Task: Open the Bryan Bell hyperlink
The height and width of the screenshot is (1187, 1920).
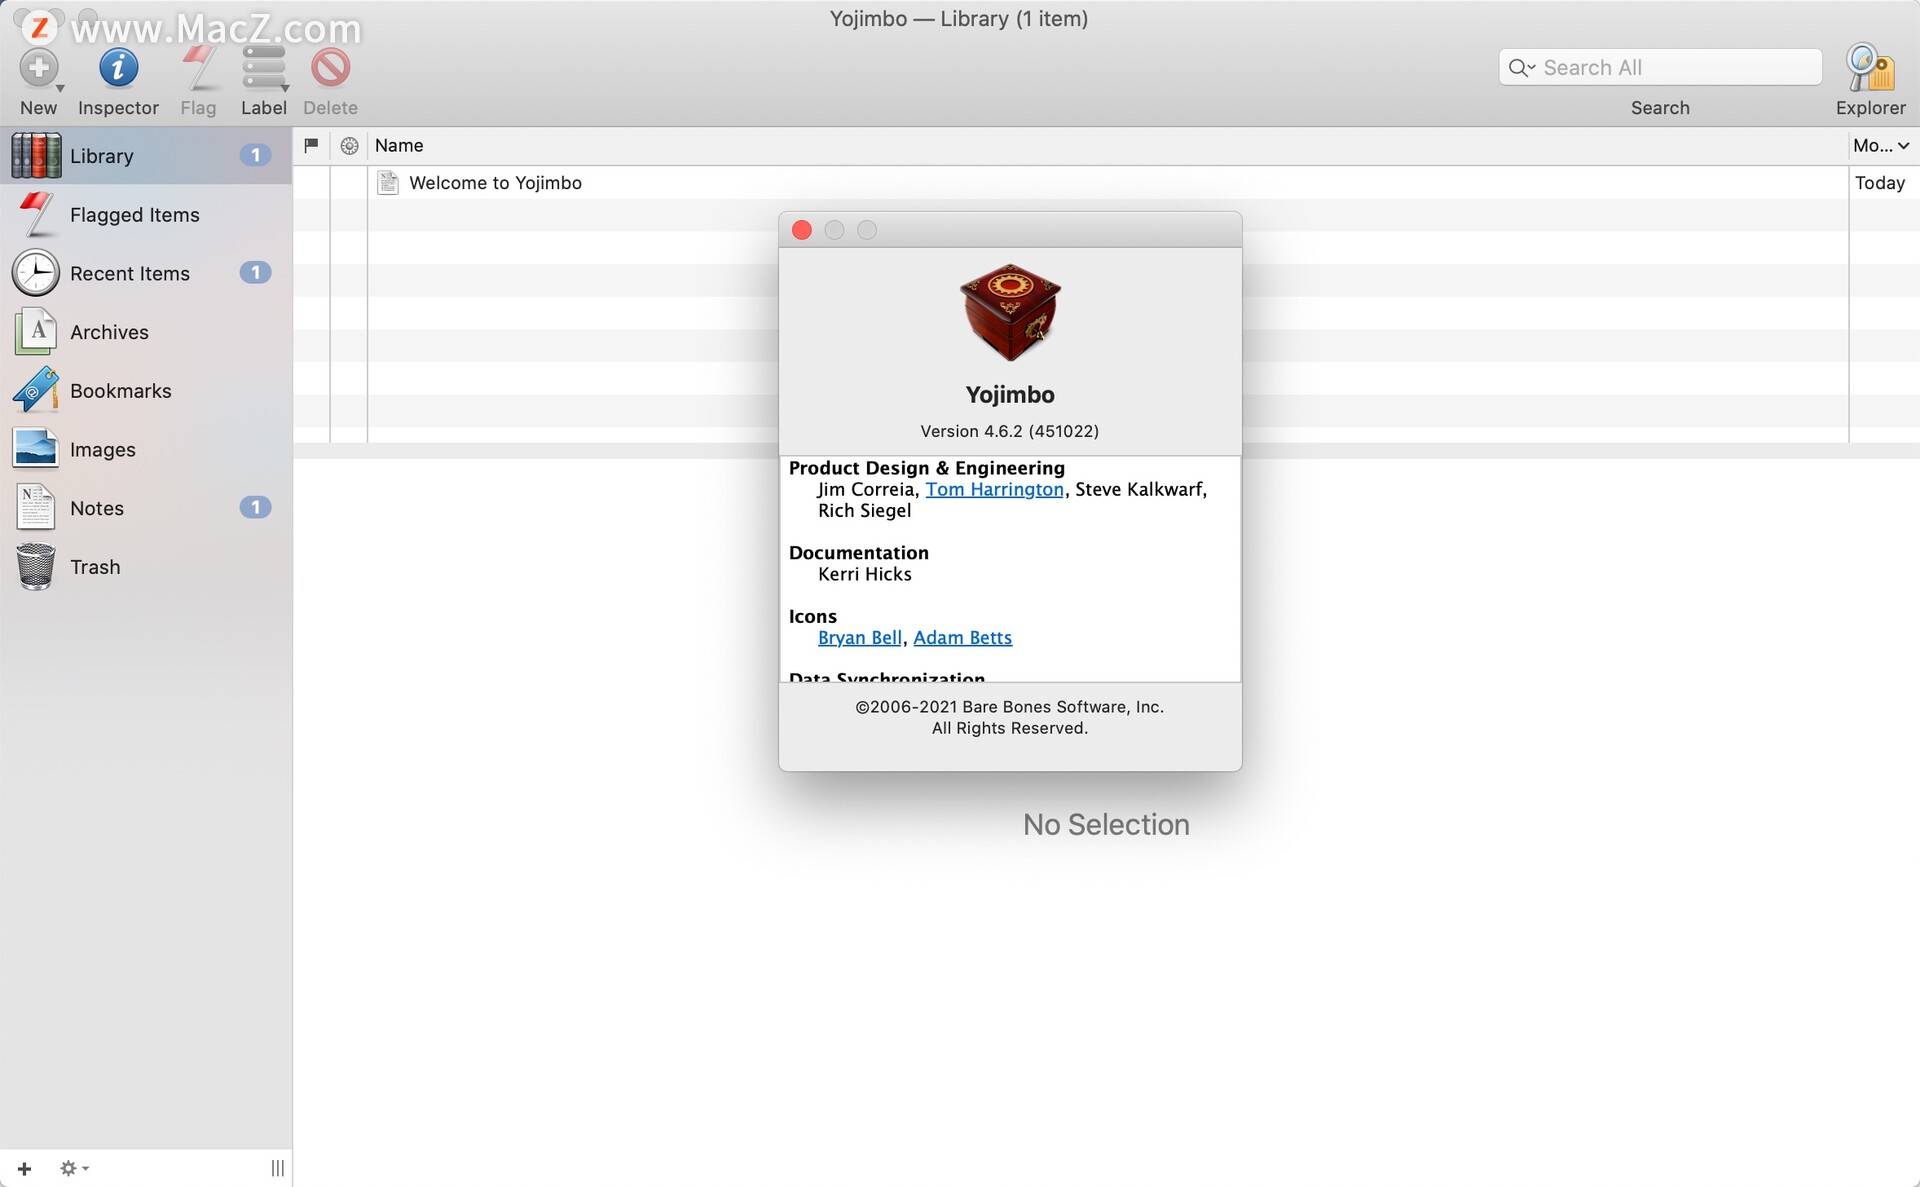Action: [x=859, y=637]
